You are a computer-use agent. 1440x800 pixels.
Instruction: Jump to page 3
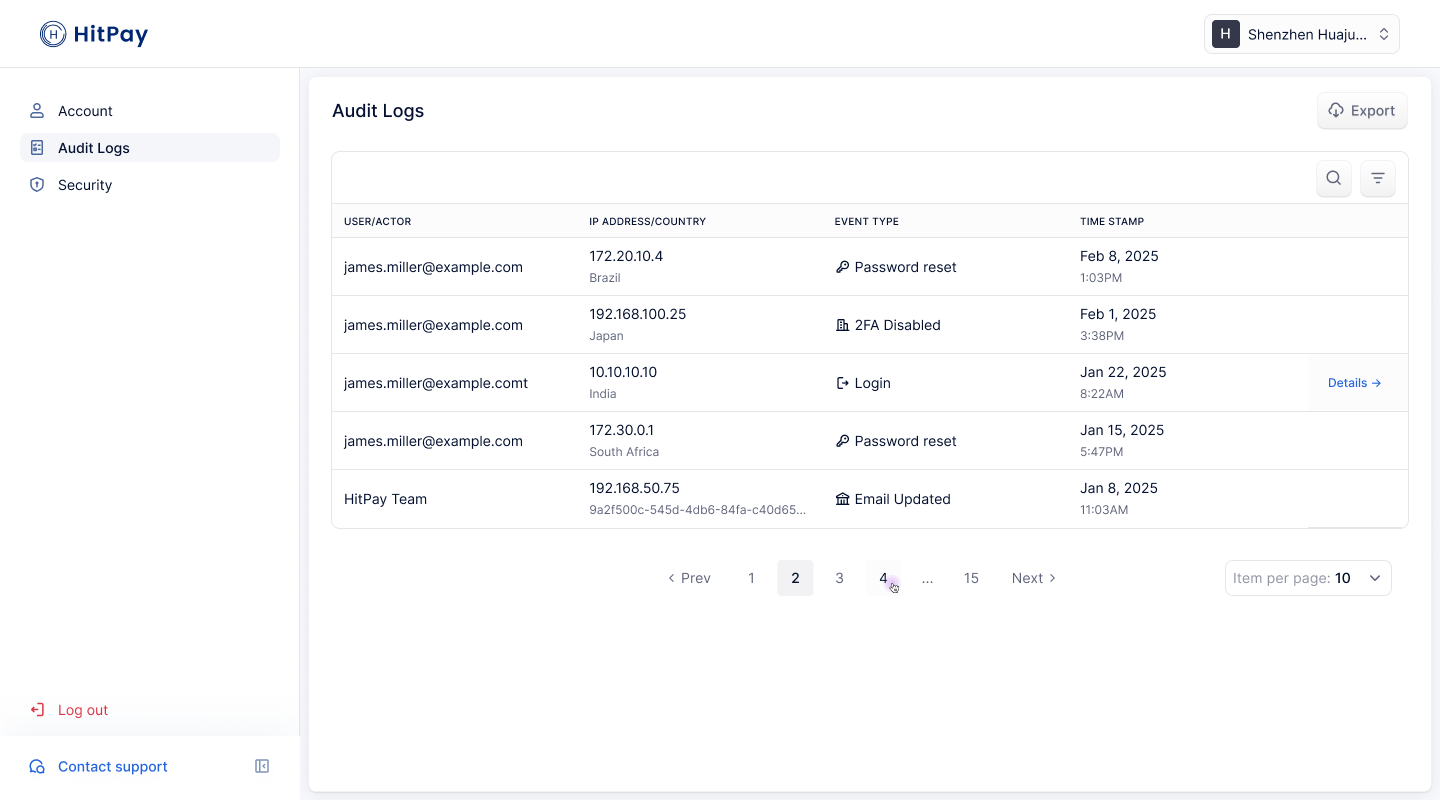click(x=839, y=578)
